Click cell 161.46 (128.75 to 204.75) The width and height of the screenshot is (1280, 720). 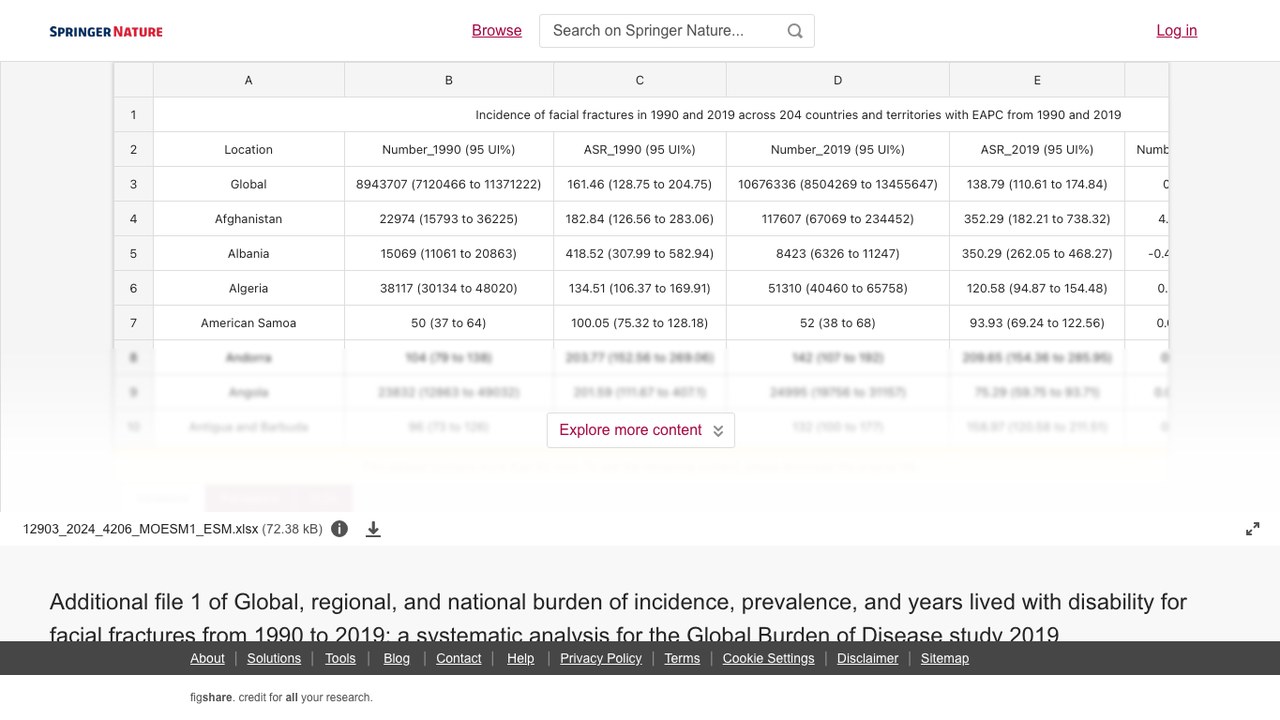pyautogui.click(x=640, y=184)
